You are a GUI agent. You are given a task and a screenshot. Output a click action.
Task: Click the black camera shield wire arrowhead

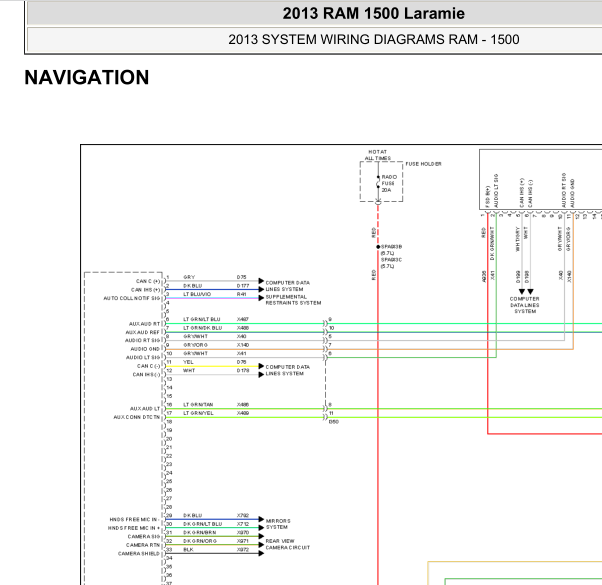click(261, 554)
